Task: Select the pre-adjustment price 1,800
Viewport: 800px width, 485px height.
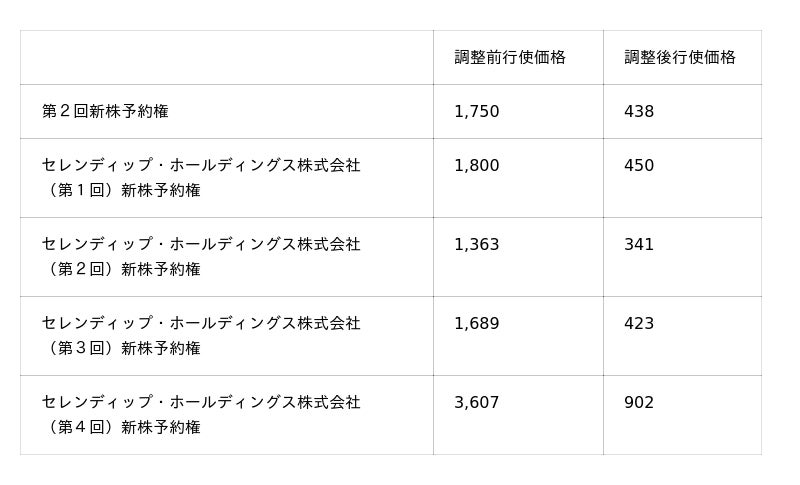Action: [476, 166]
